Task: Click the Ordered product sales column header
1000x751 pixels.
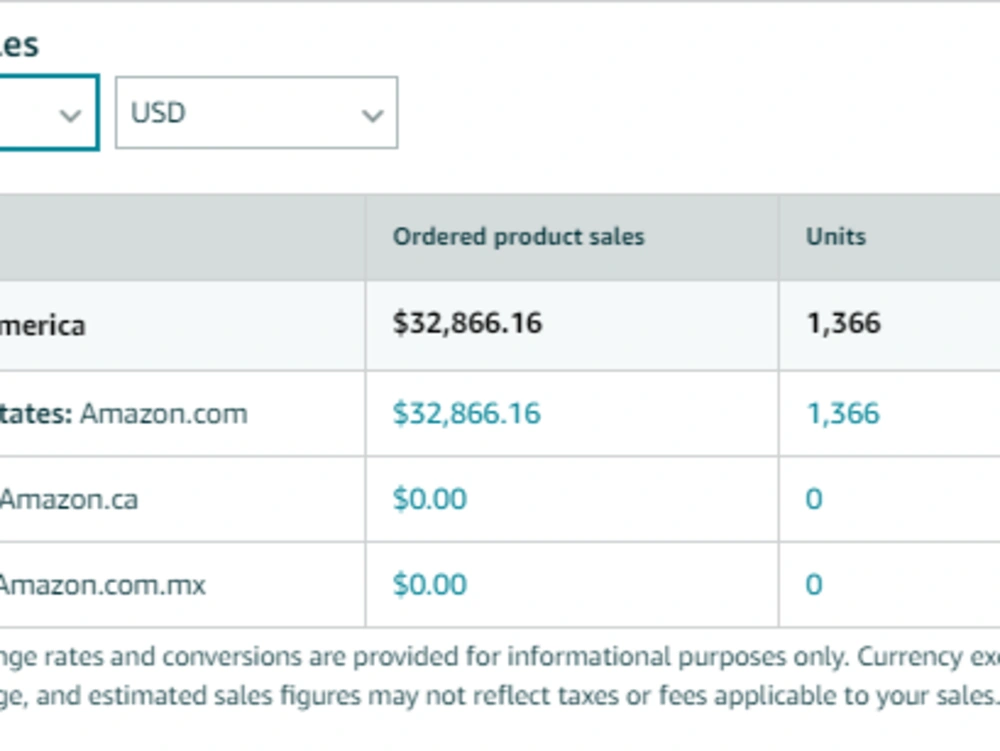Action: pyautogui.click(x=518, y=237)
